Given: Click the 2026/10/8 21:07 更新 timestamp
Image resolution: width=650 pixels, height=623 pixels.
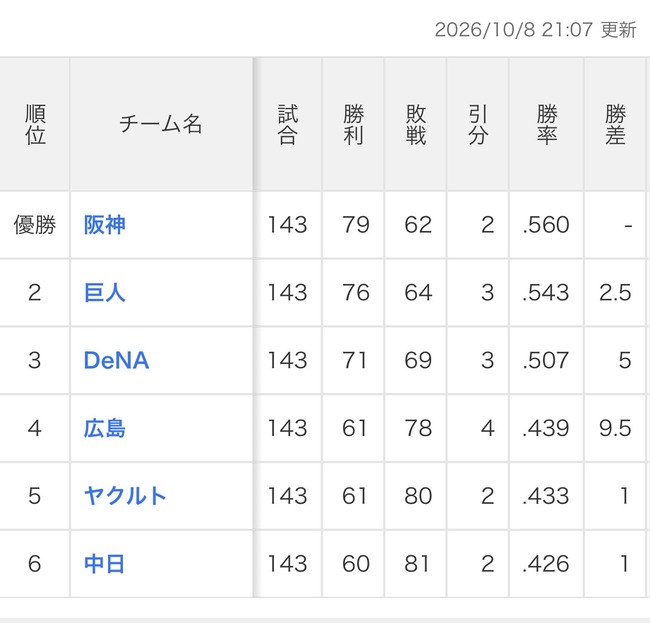Looking at the screenshot, I should (x=535, y=30).
